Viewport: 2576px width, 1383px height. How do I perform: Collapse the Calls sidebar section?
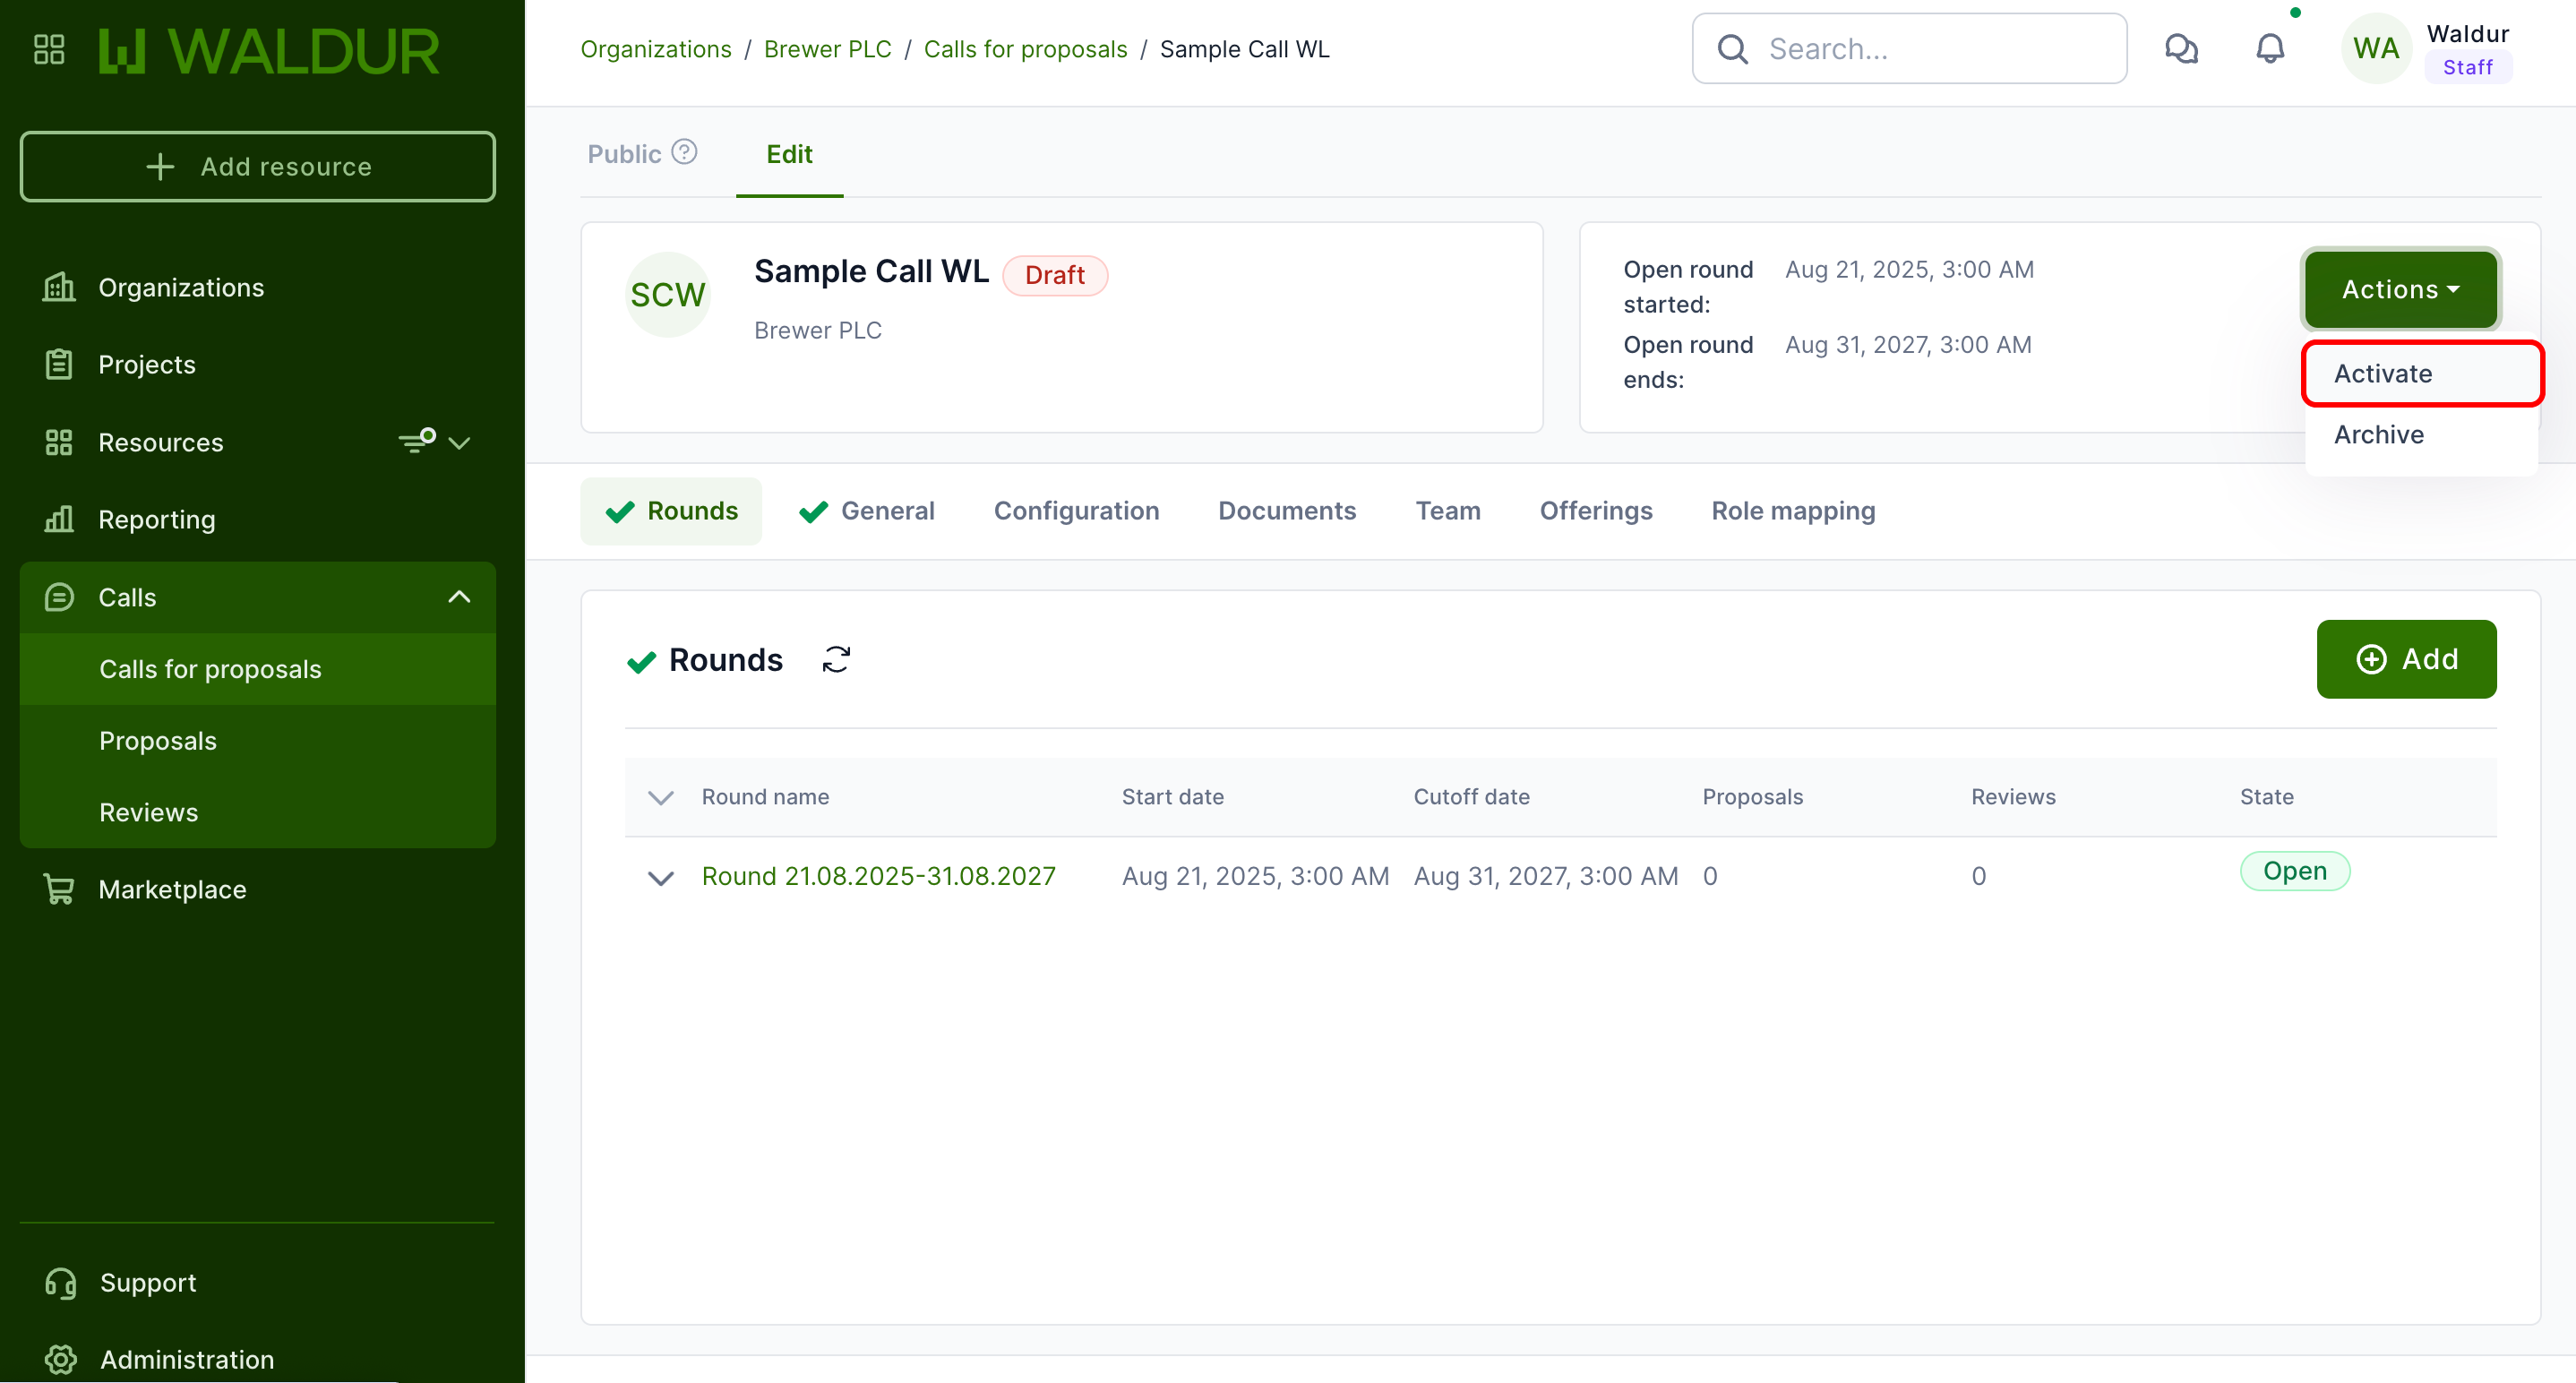[x=459, y=597]
